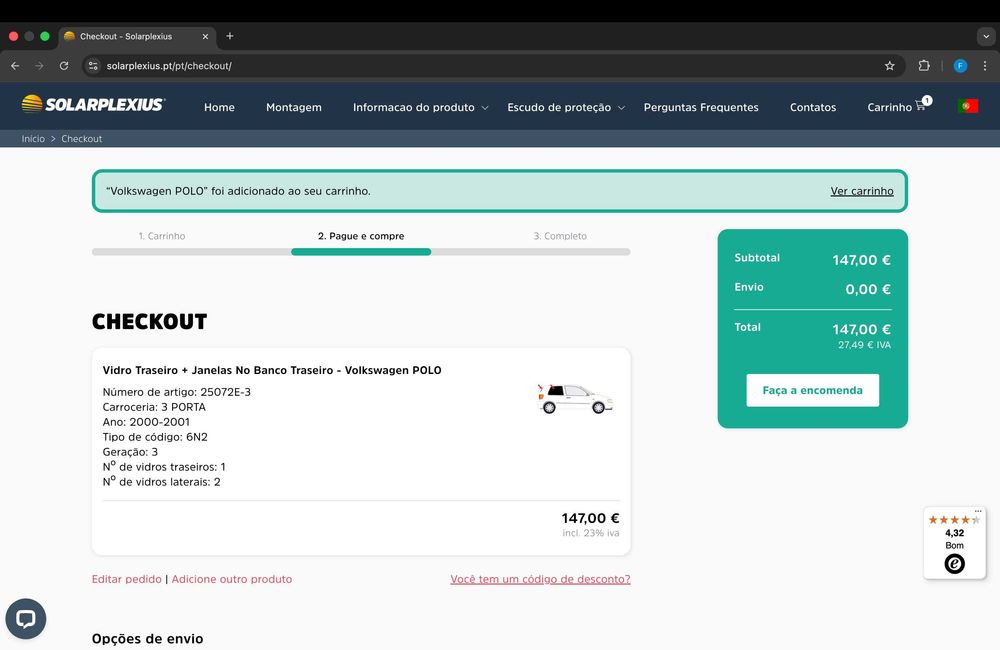Screen dimensions: 1000x650
Task: Open the browser extensions puzzle icon
Action: (923, 66)
